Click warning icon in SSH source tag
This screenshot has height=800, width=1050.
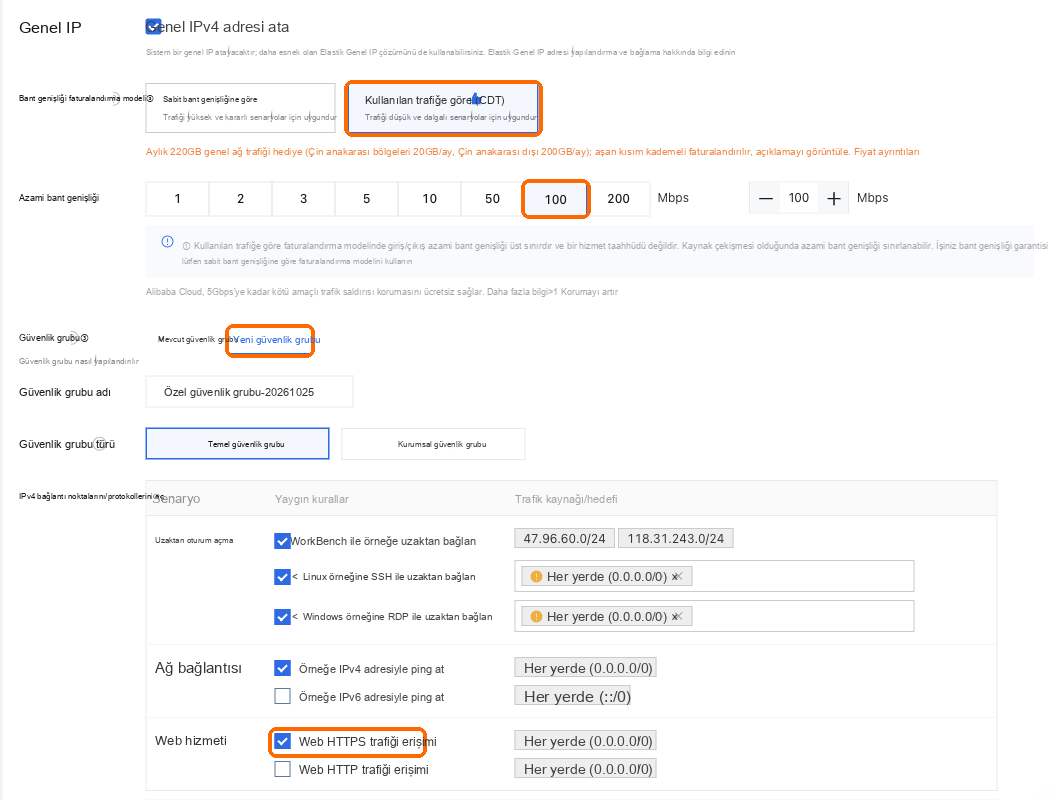click(x=536, y=576)
